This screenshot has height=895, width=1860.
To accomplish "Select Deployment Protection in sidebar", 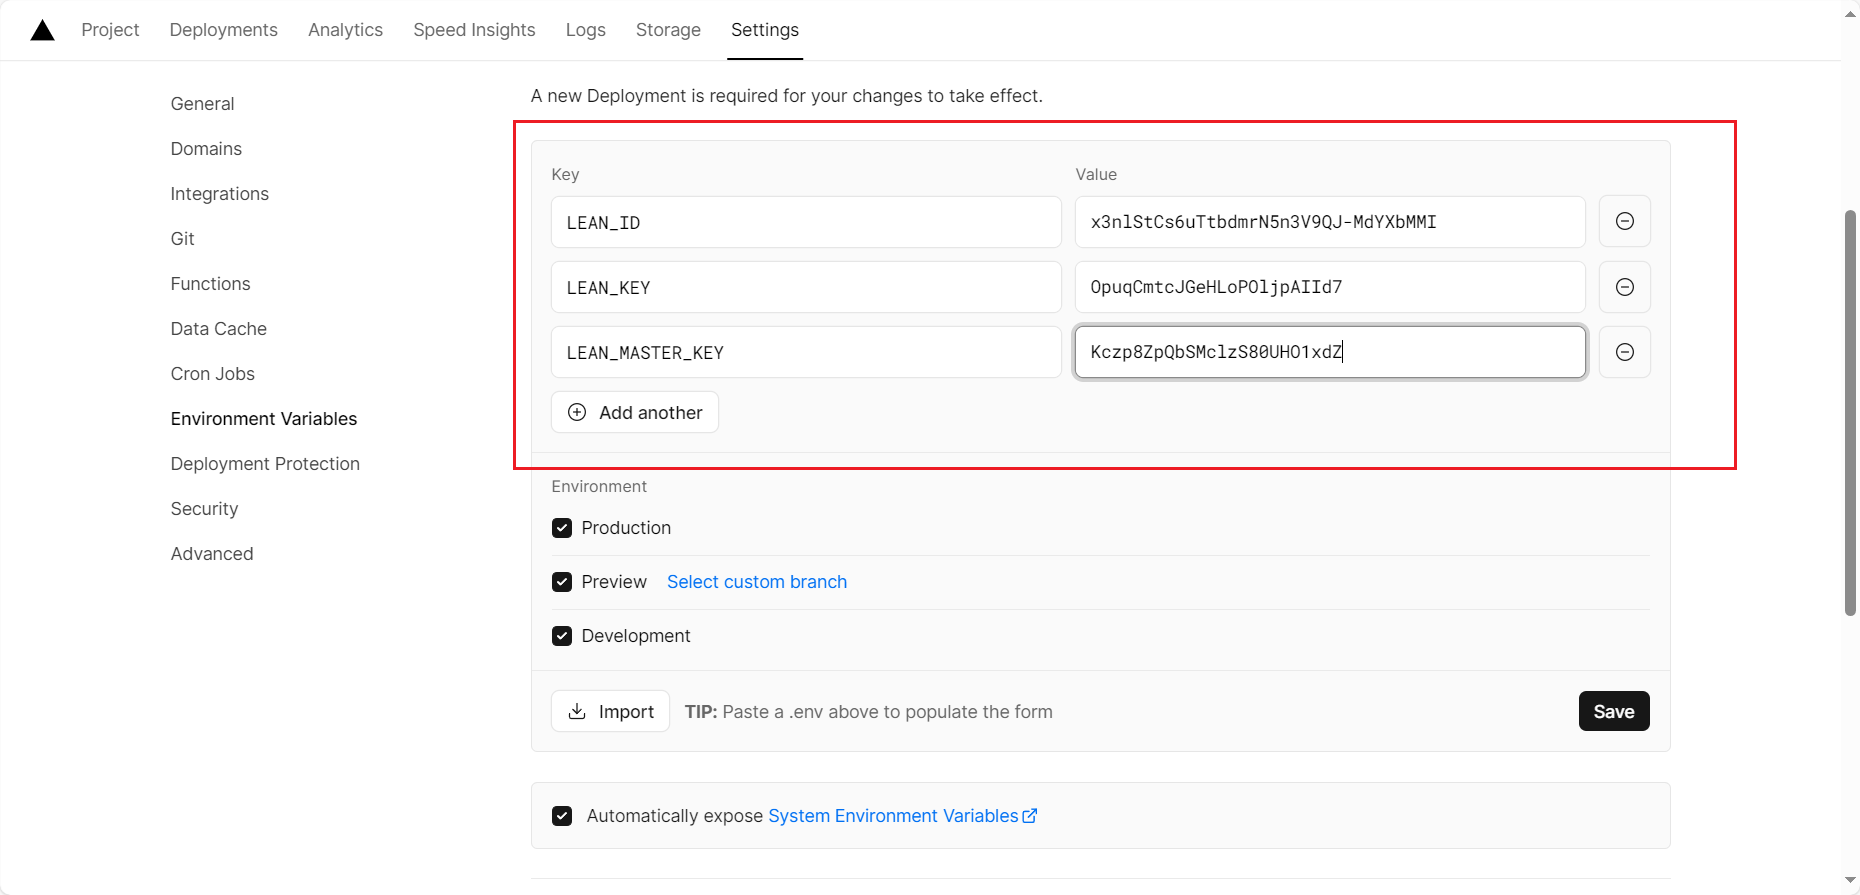I will coord(265,464).
